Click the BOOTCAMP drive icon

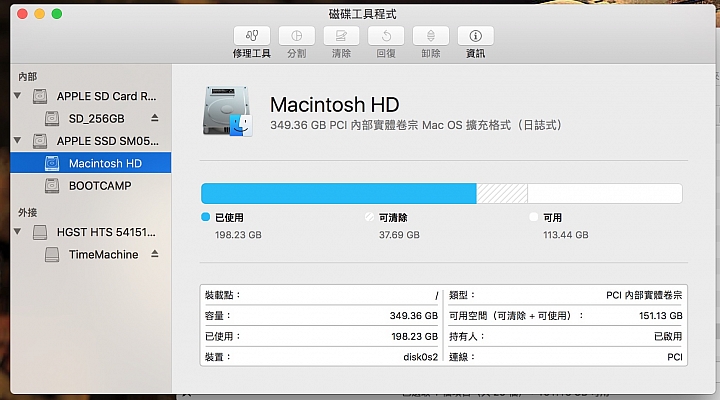coord(52,186)
